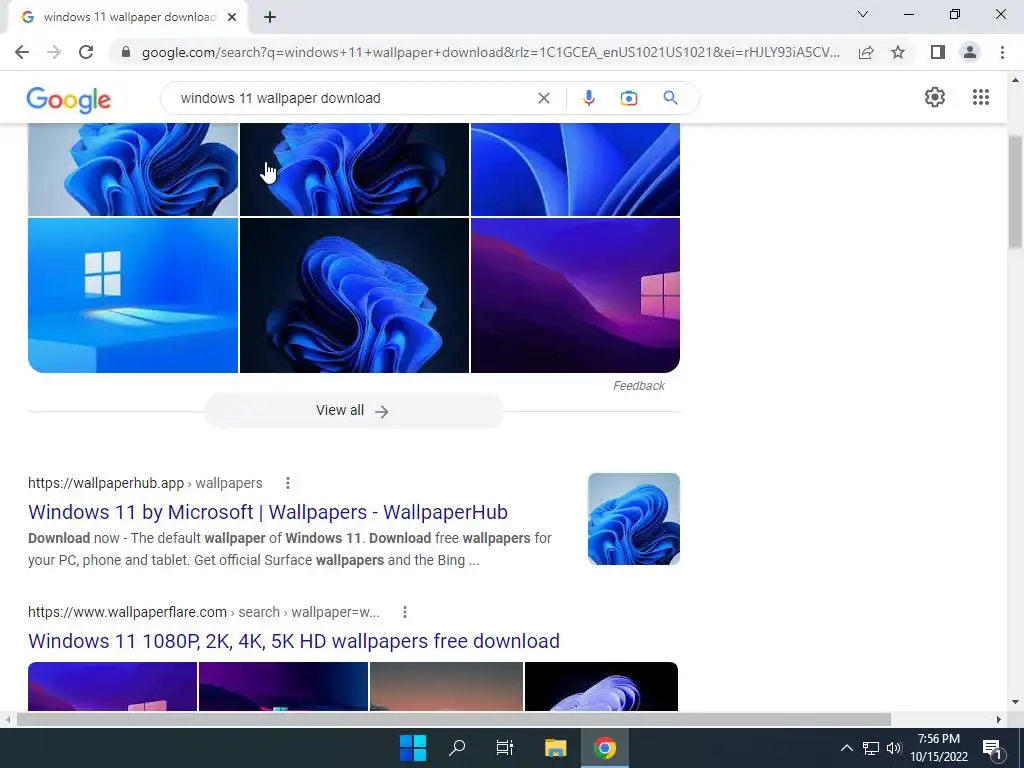Click the wallpaperflare.com URL breadcrumb
The height and width of the screenshot is (768, 1024).
(x=204, y=612)
